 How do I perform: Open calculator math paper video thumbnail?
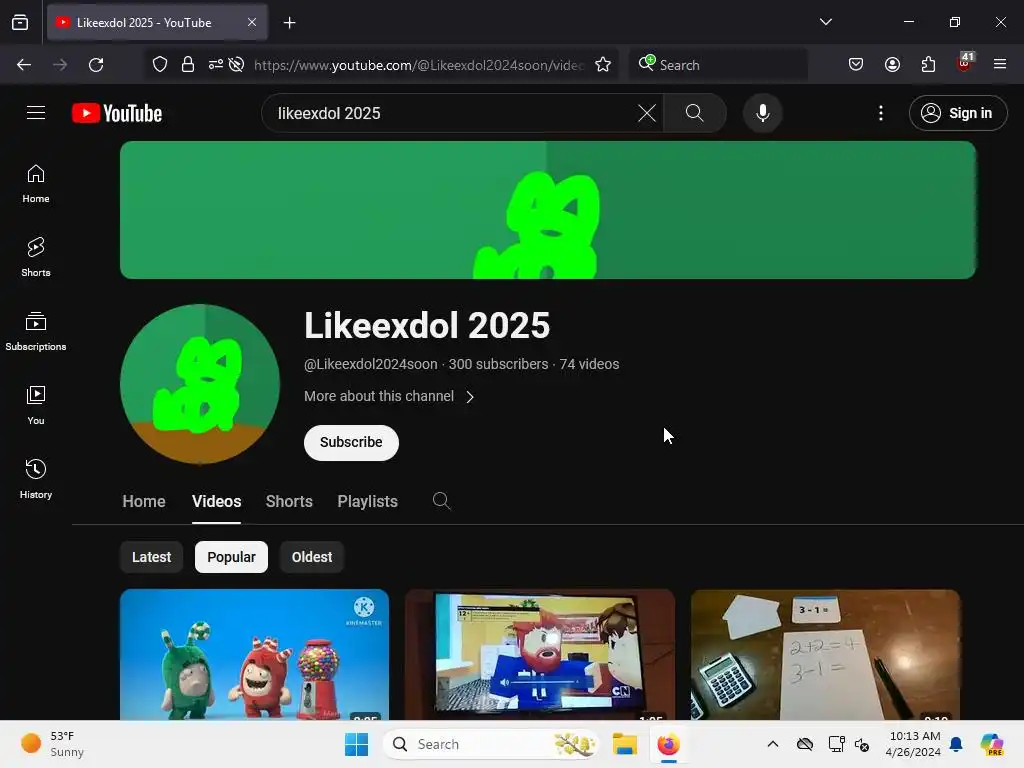(x=825, y=655)
